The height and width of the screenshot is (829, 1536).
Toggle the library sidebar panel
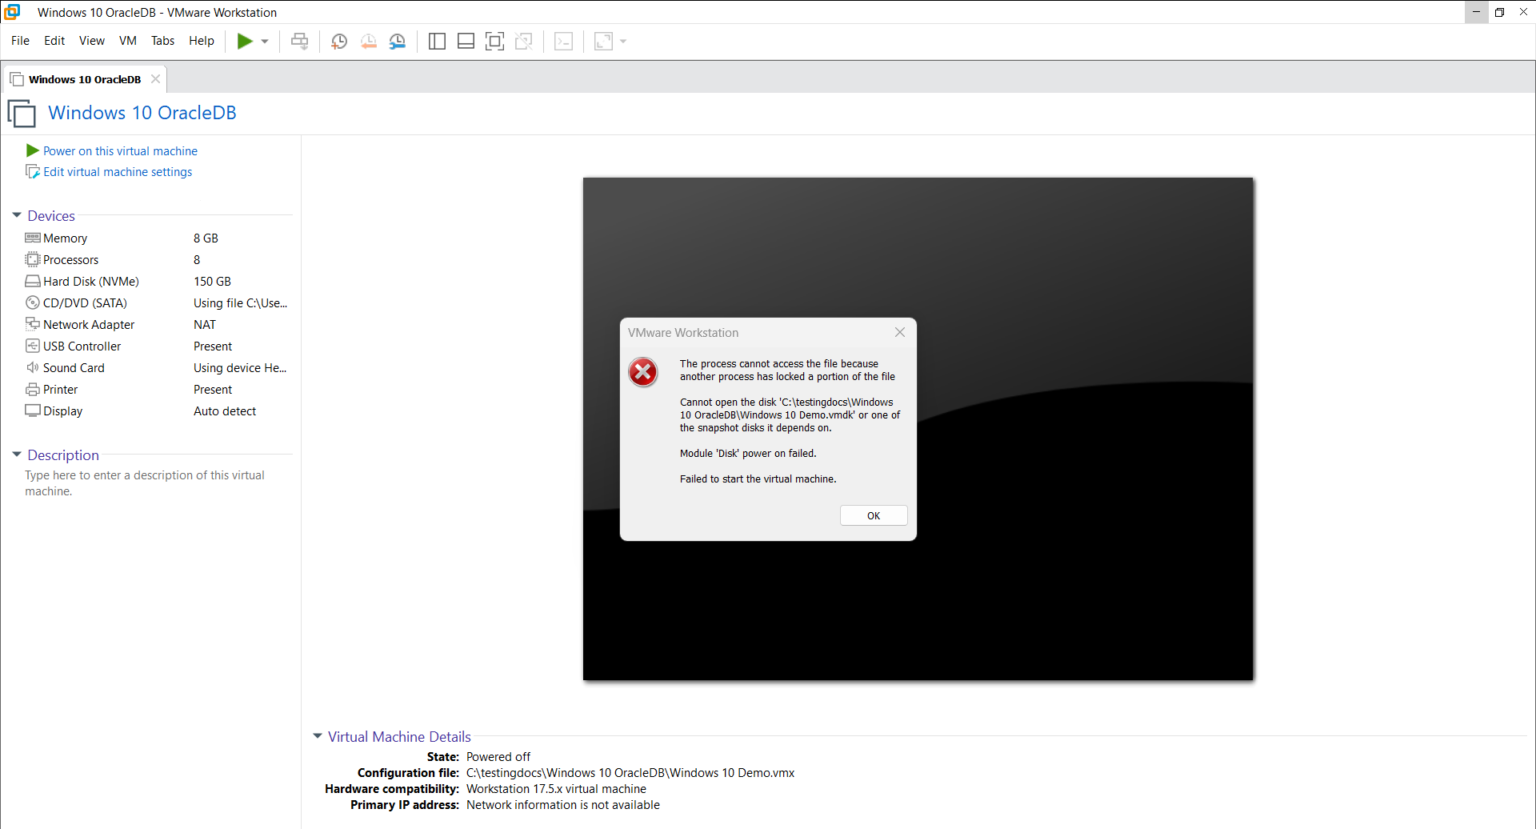[437, 41]
